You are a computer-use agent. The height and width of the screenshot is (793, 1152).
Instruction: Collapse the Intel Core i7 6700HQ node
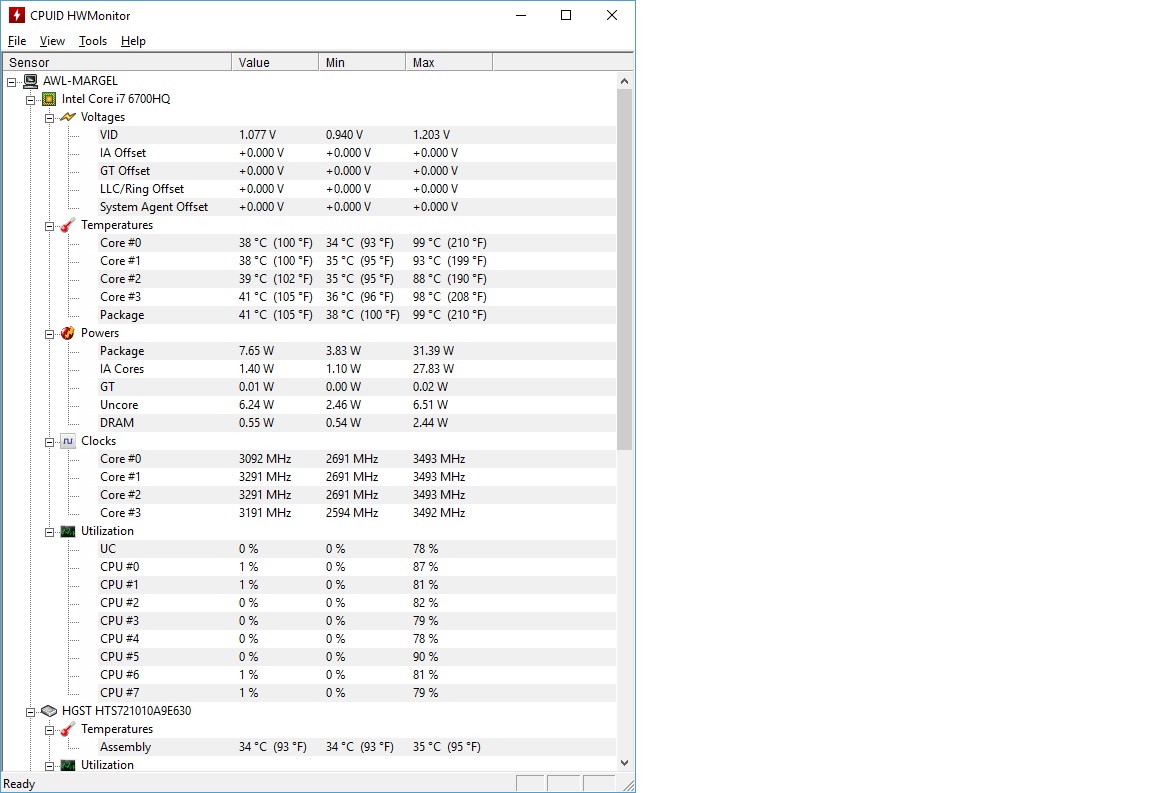point(31,100)
